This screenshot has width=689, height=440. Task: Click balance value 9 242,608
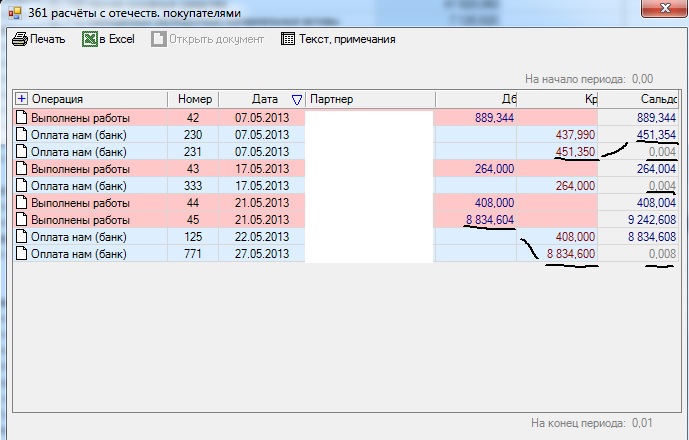[x=652, y=220]
